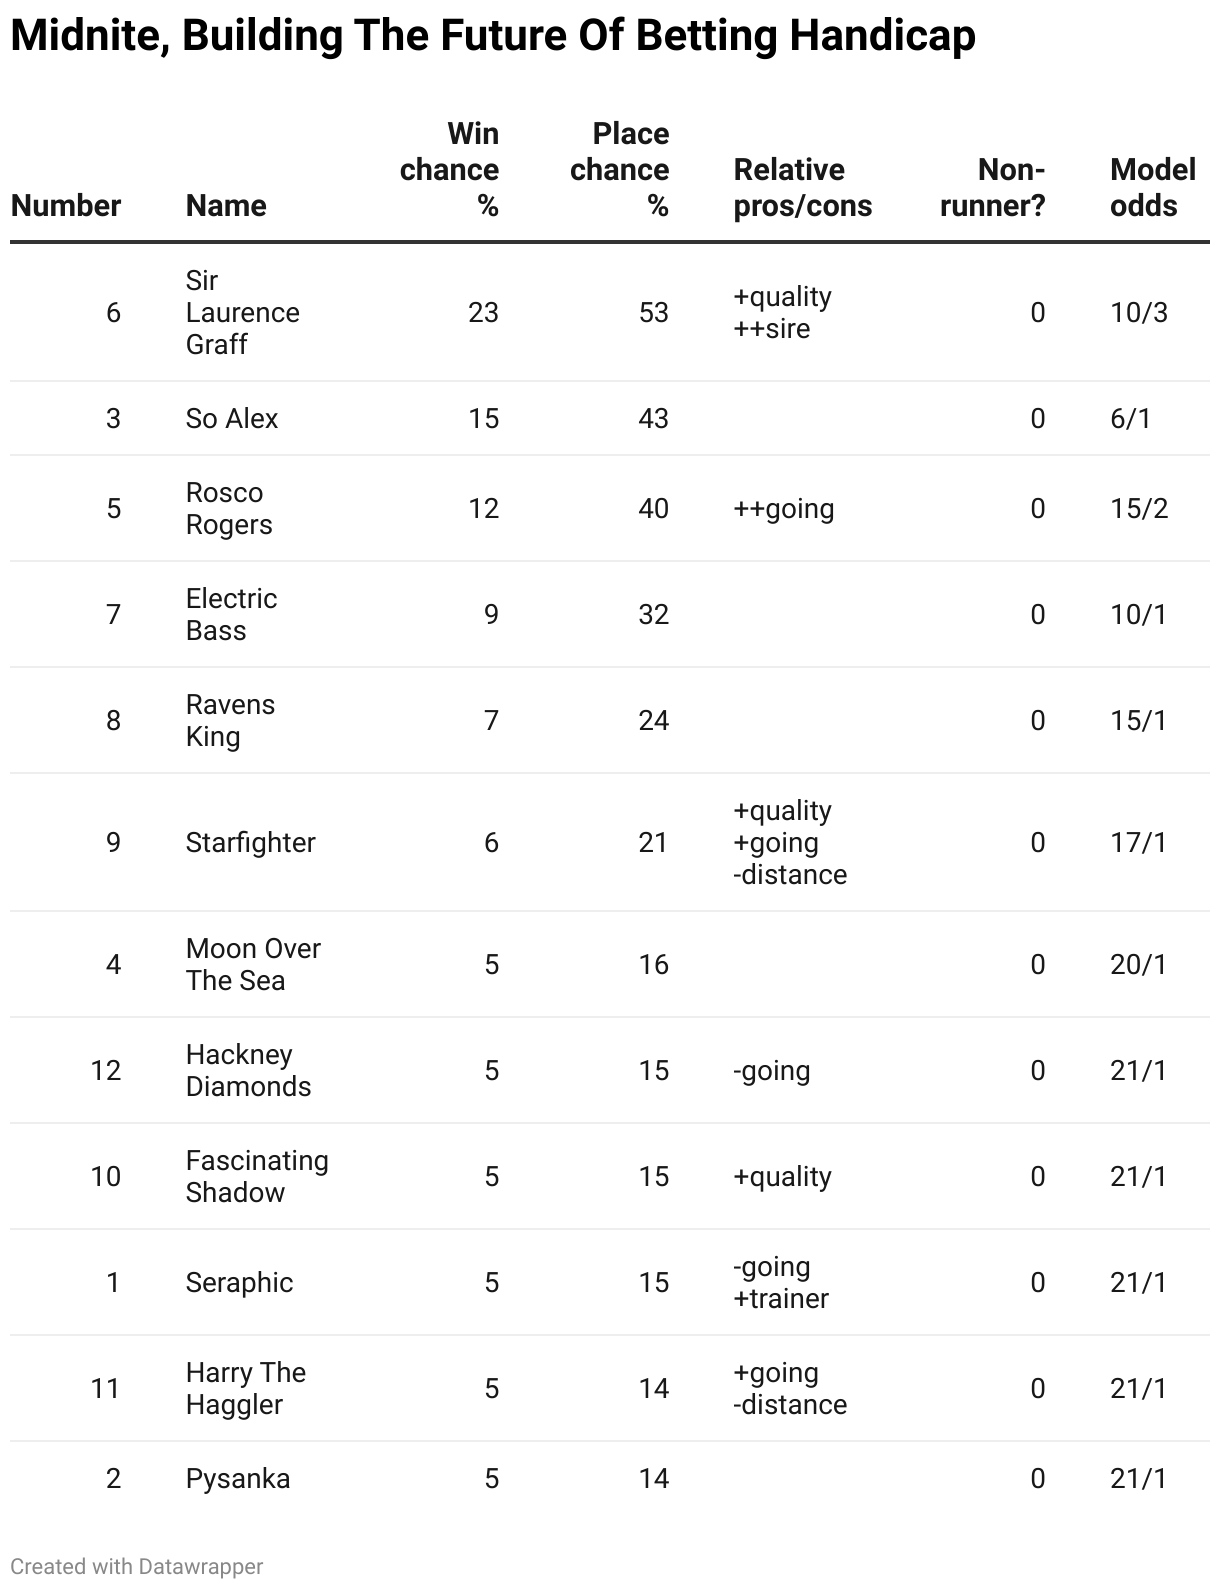Click the Non-runner? column header
Image resolution: width=1220 pixels, height=1590 pixels.
(x=992, y=187)
